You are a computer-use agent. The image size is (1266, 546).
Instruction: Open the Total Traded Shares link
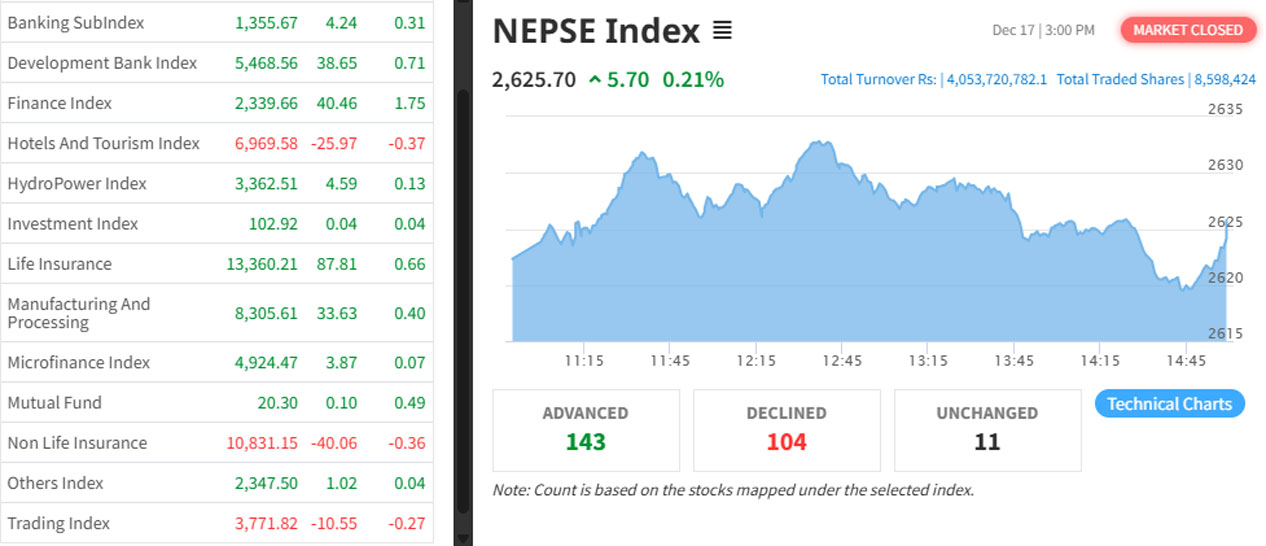click(1155, 79)
